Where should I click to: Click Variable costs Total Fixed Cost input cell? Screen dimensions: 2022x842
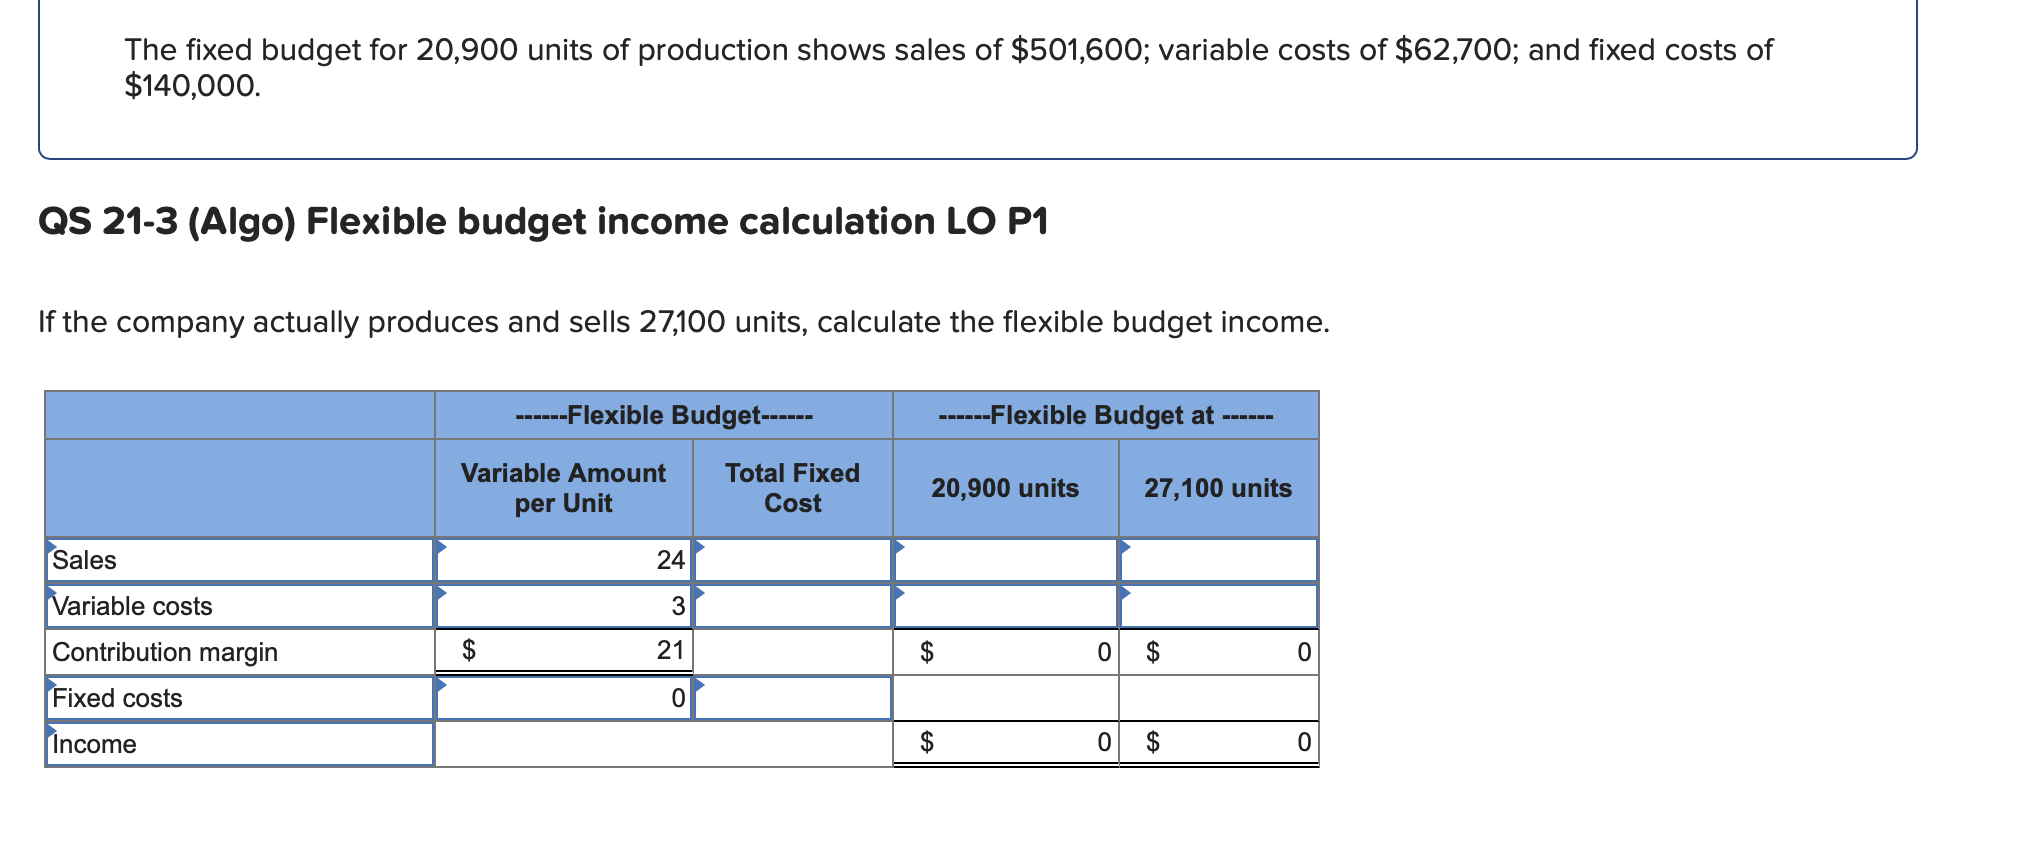[793, 606]
